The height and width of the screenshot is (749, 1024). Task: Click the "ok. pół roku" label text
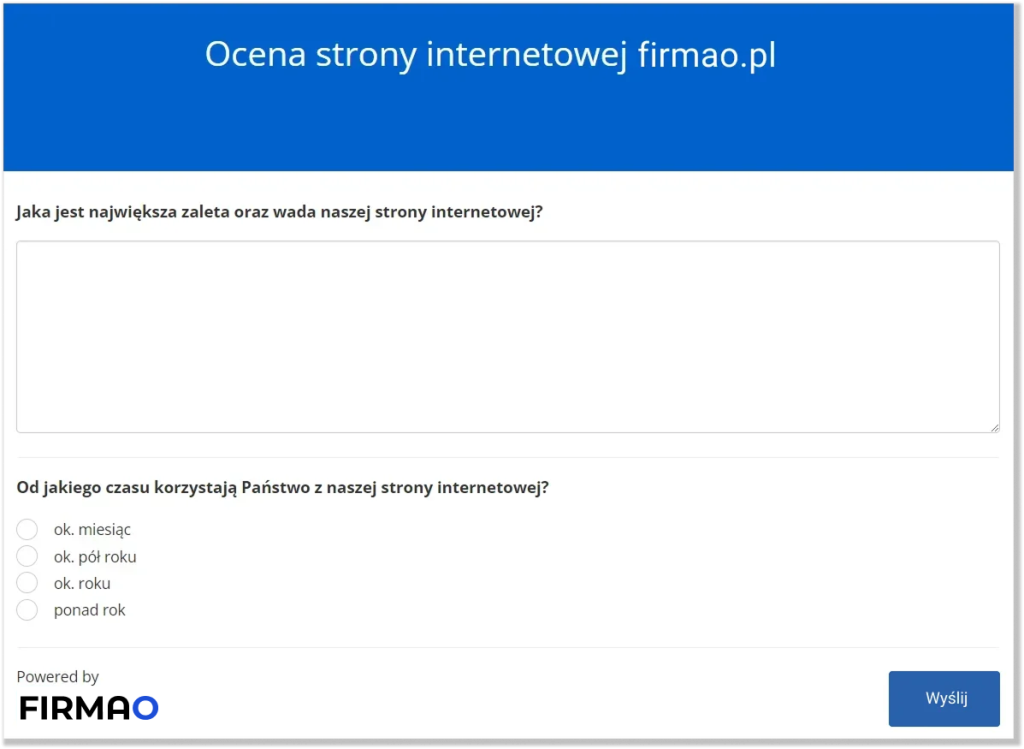(x=95, y=557)
